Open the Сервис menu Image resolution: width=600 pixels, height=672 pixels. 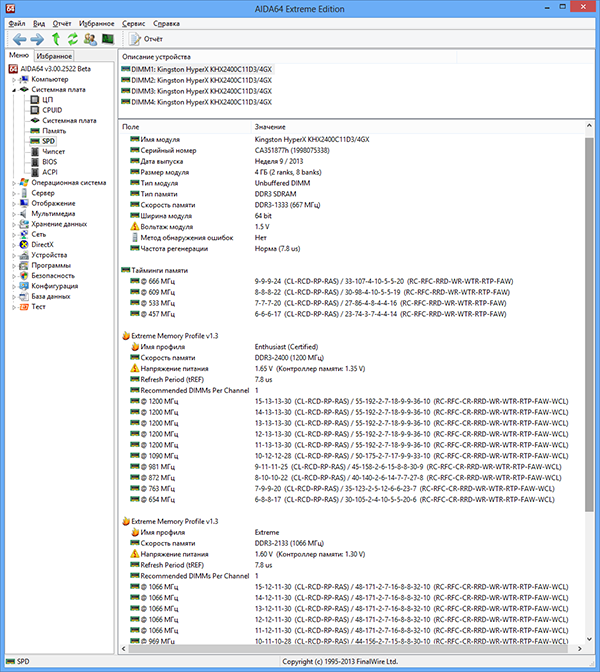(133, 24)
